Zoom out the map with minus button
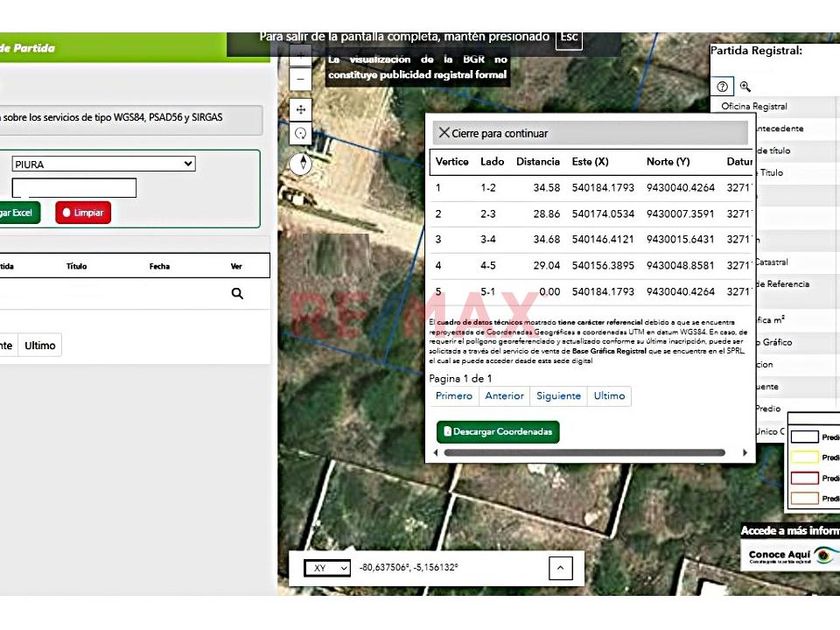840x630 pixels. point(301,80)
